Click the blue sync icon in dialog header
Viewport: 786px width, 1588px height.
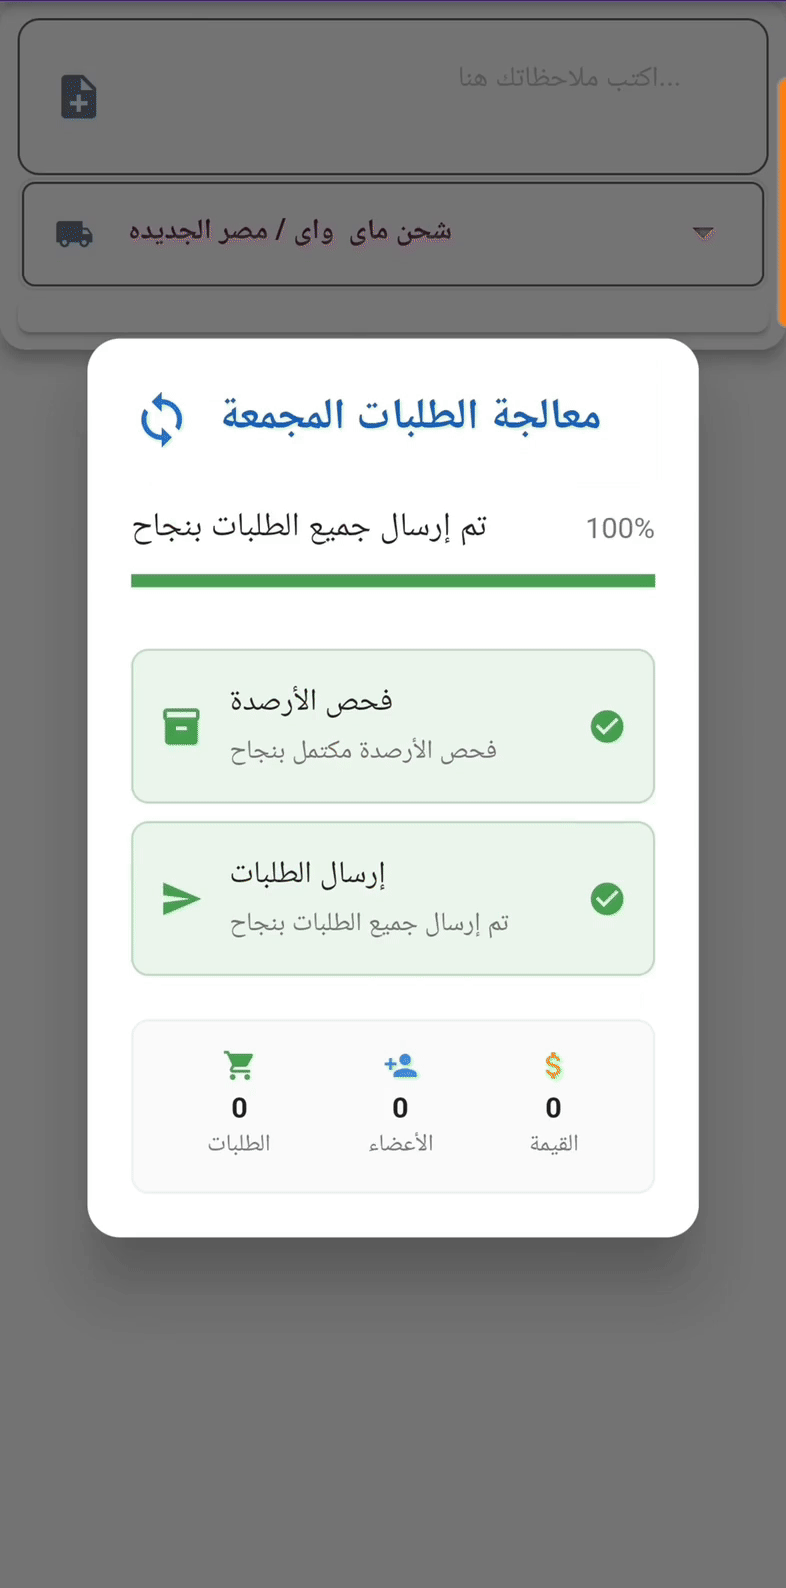click(162, 419)
